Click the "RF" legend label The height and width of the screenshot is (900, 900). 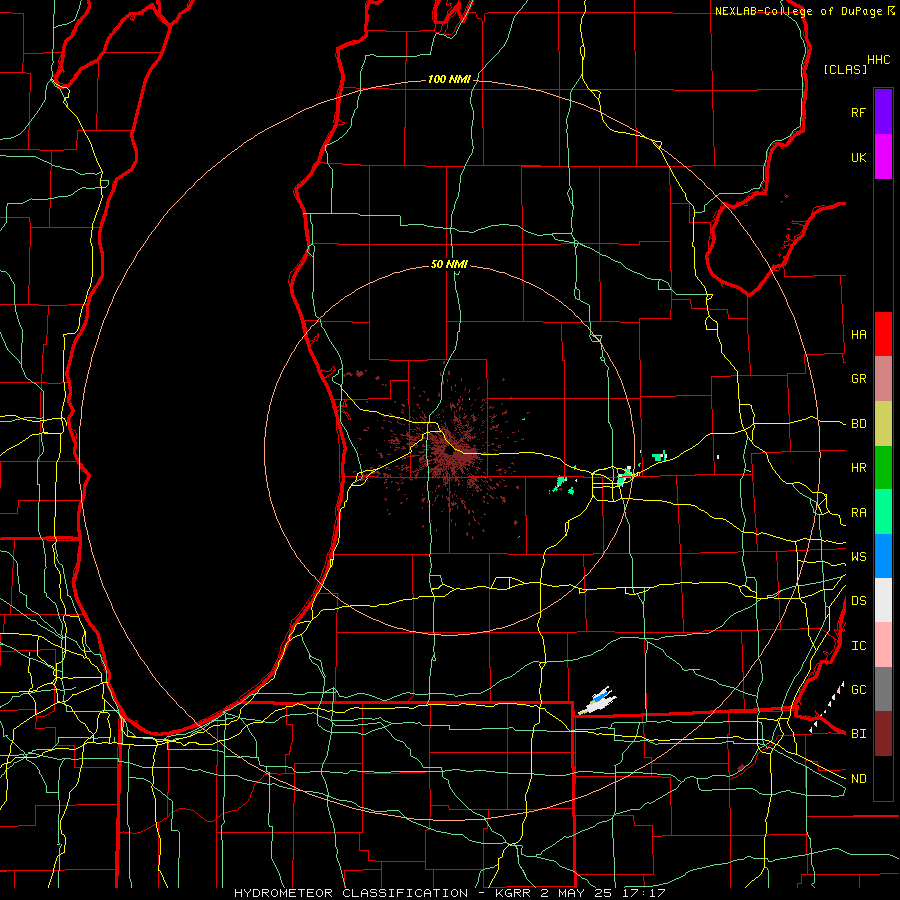click(858, 112)
